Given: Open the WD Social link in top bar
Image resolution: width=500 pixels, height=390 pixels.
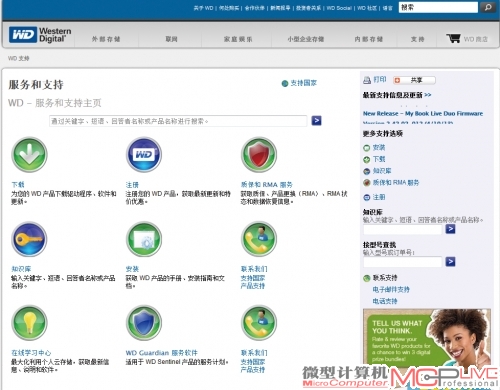Looking at the screenshot, I should tap(339, 8).
